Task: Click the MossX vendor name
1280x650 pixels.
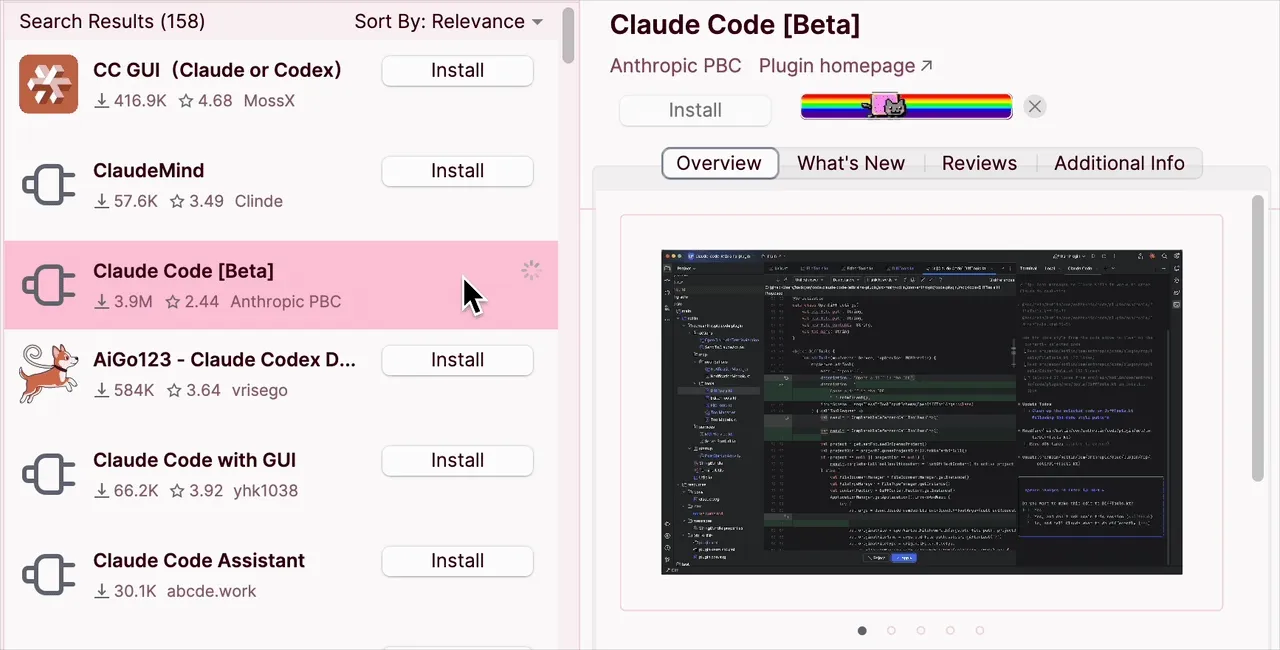Action: [x=269, y=101]
